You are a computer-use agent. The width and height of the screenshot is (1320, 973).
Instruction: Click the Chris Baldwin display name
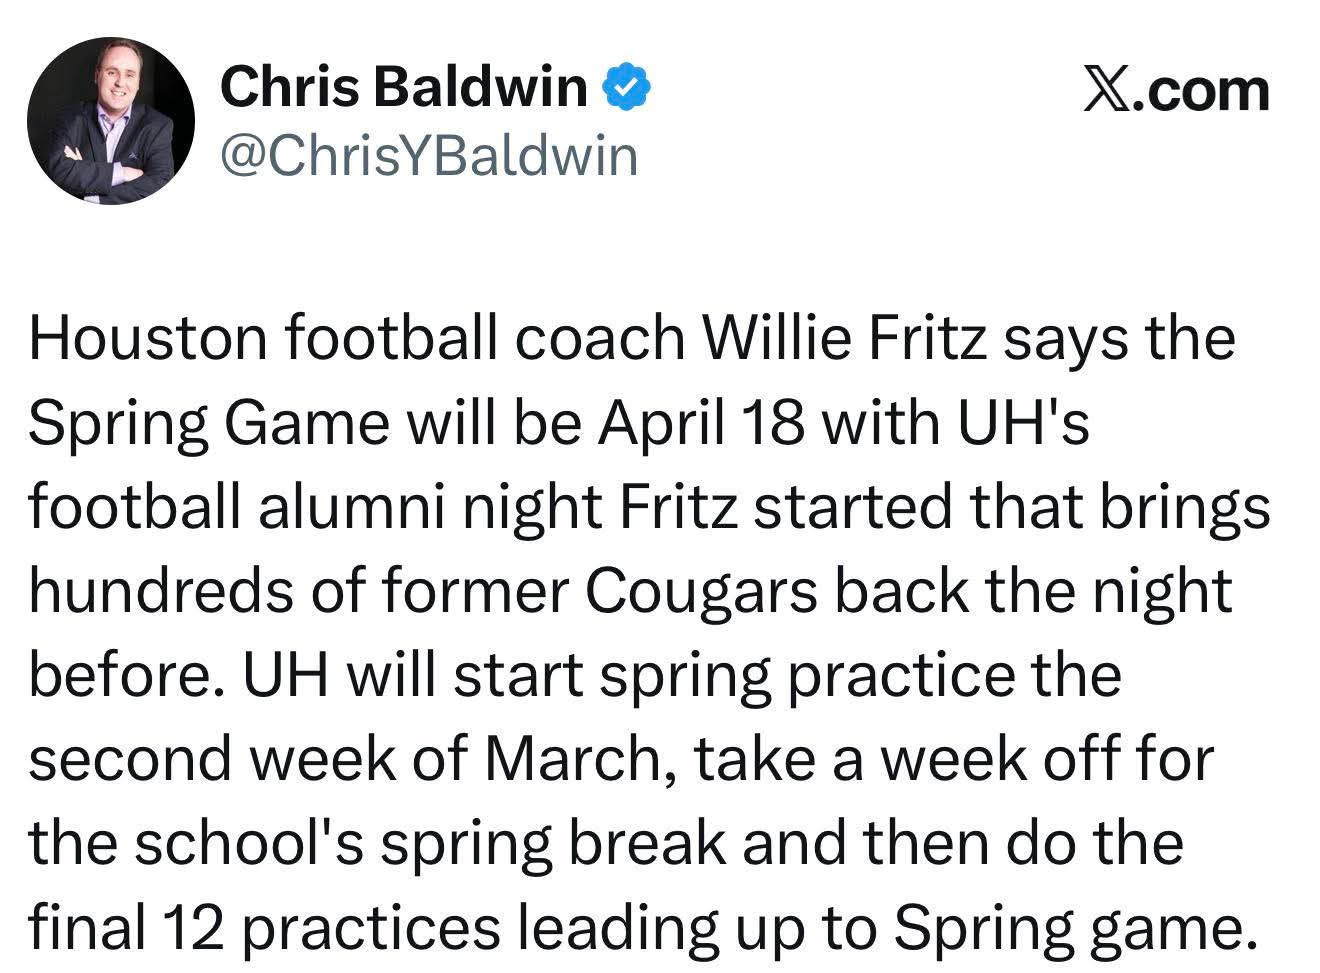coord(403,86)
